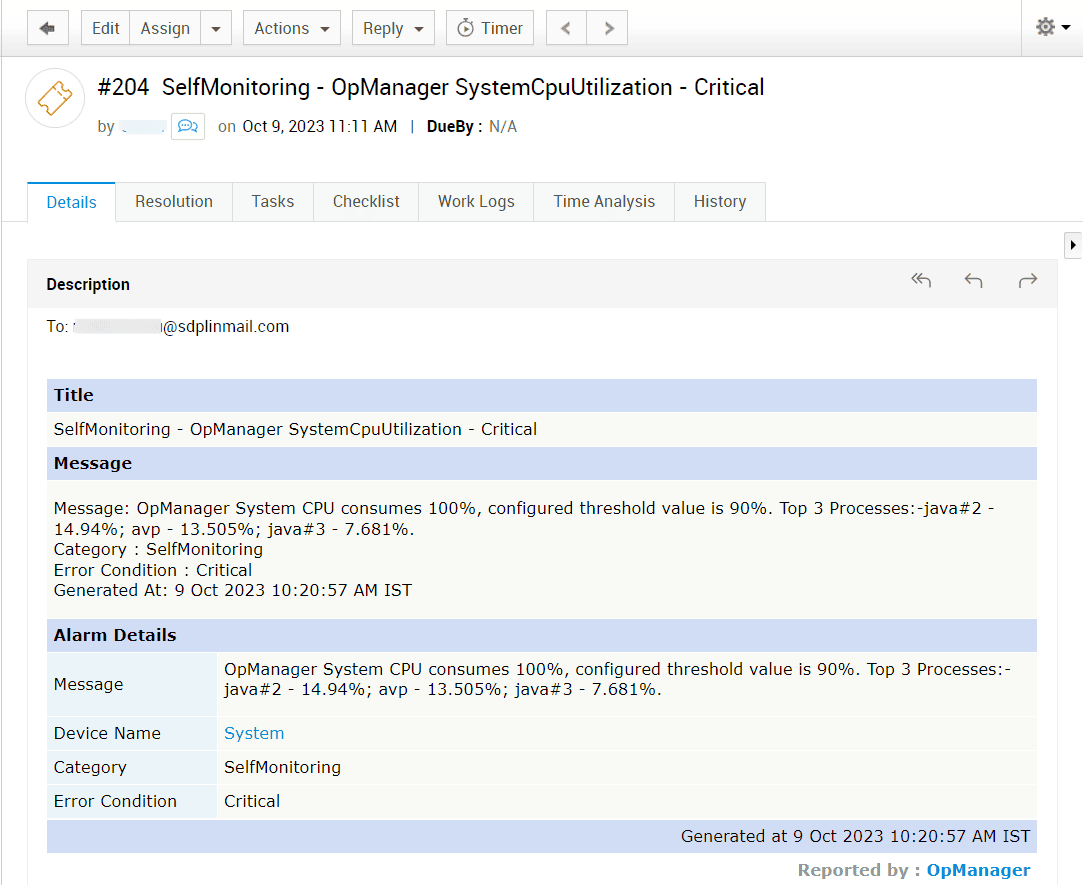Click the Error Condition value Critical in table
The width and height of the screenshot is (1083, 885).
pos(252,801)
